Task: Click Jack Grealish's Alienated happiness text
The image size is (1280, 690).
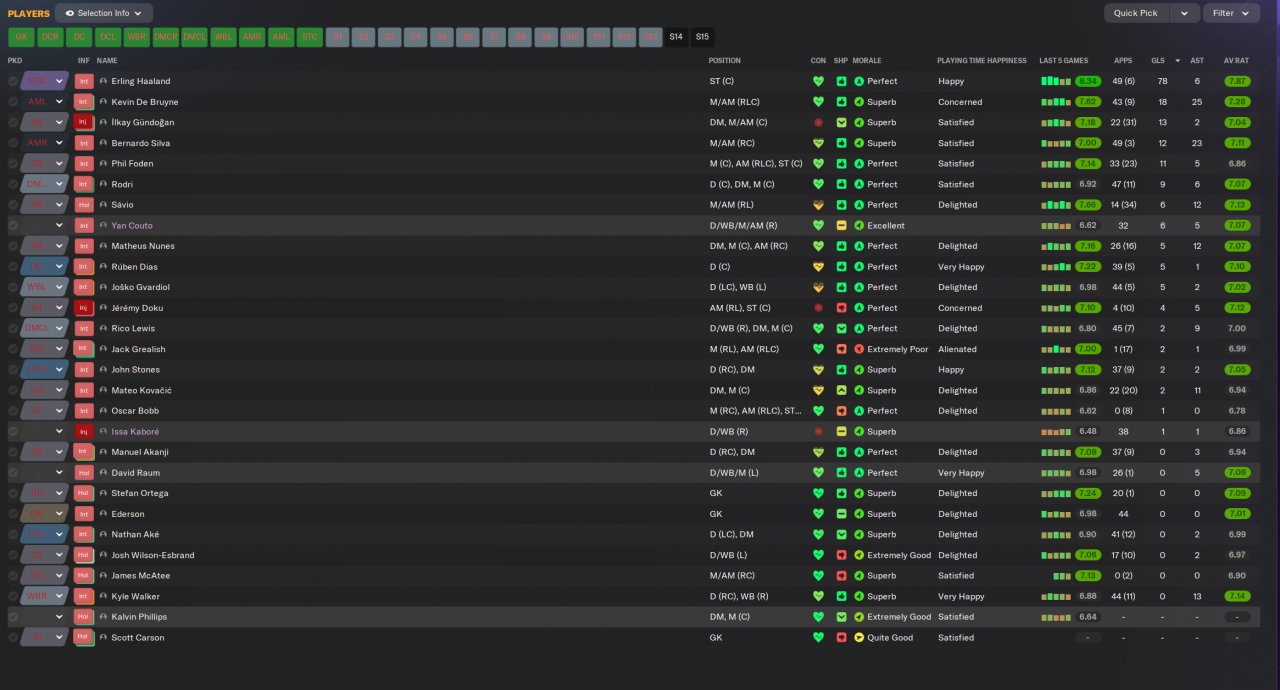Action: (x=957, y=349)
